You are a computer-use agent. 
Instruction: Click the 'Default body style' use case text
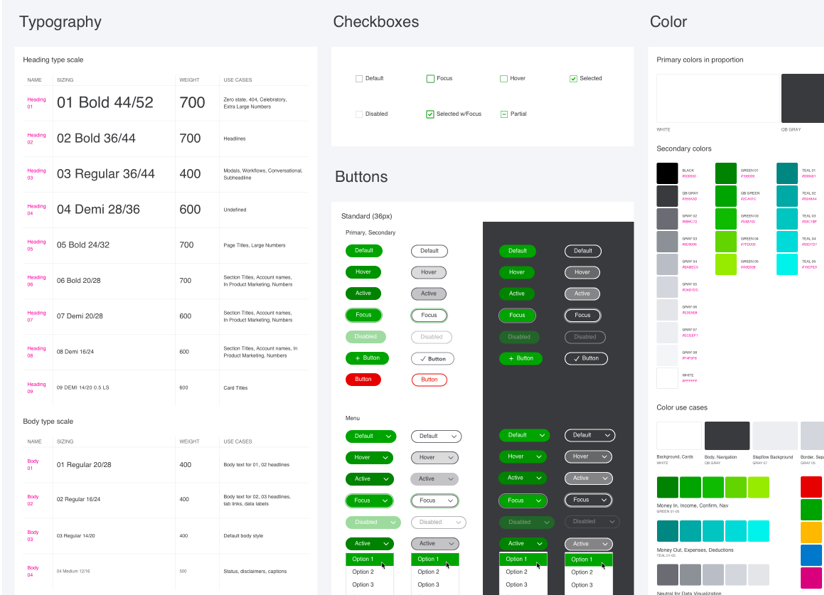(243, 536)
